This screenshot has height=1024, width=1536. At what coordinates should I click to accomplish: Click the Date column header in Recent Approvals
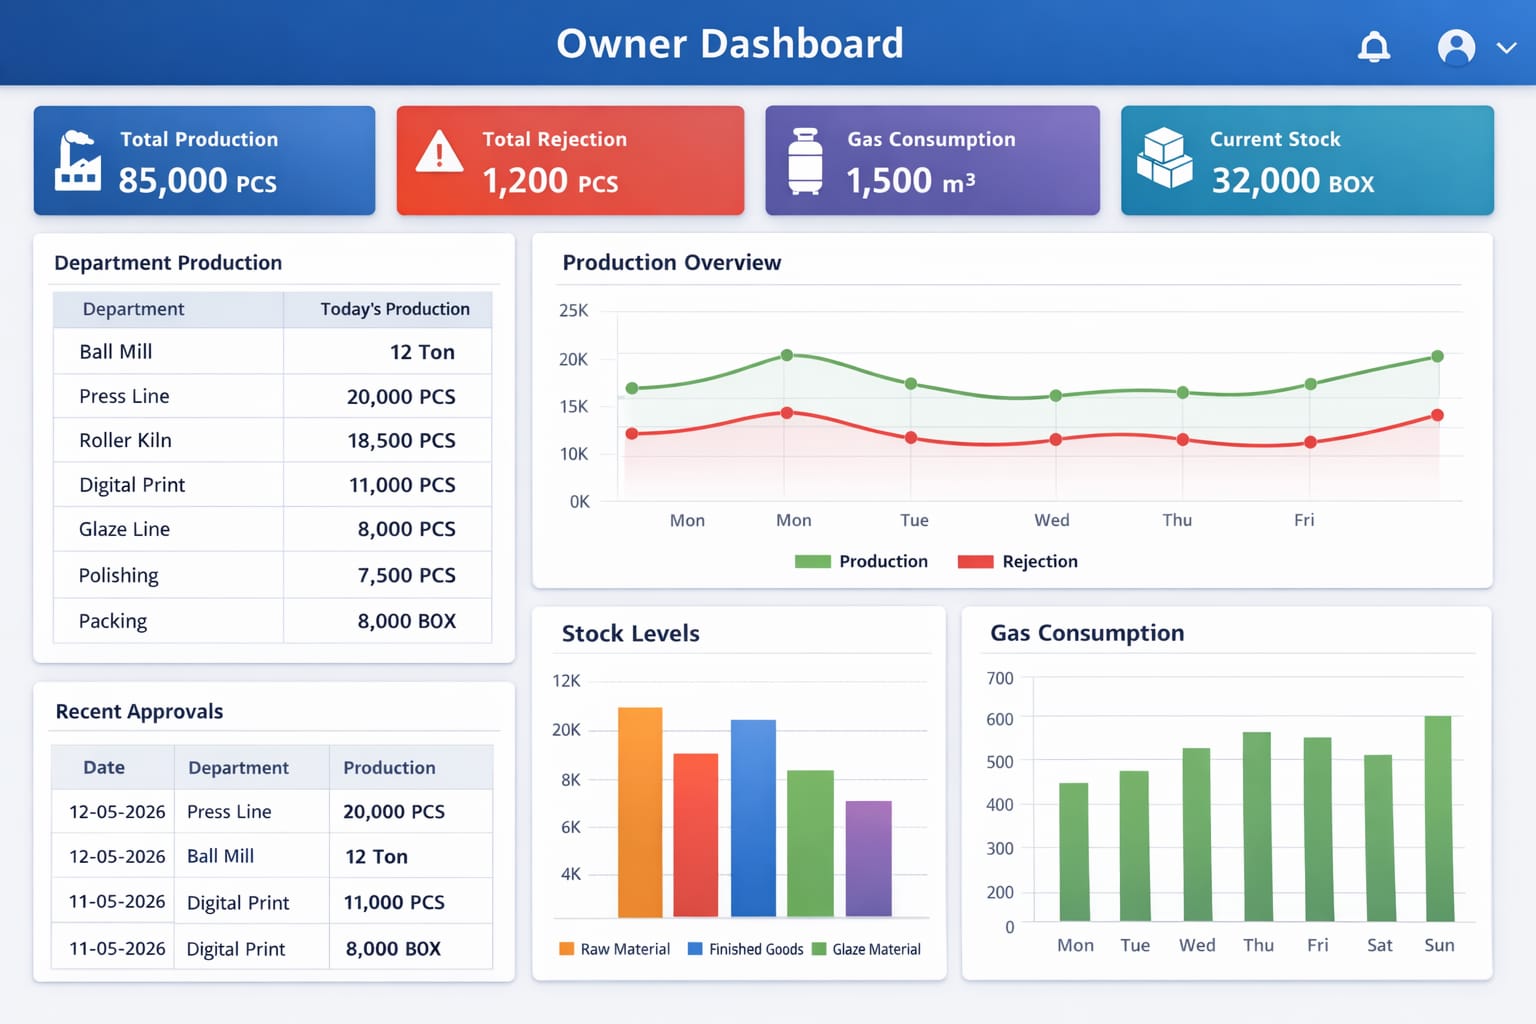coord(104,768)
